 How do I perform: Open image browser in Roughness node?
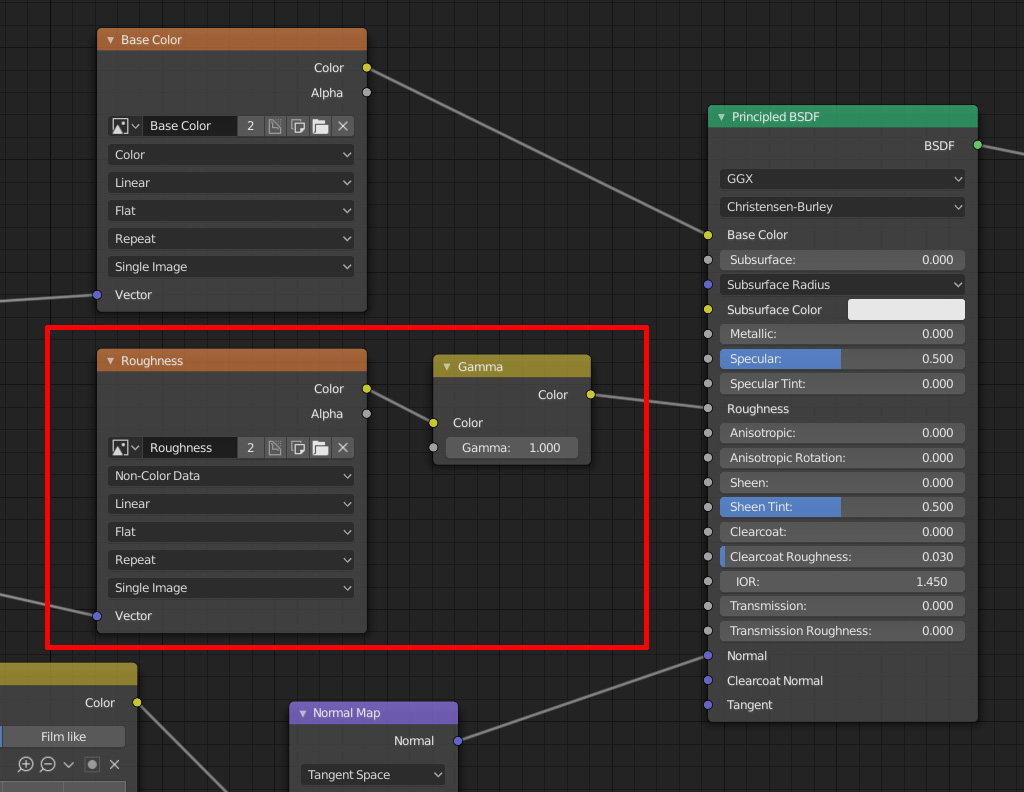click(125, 447)
